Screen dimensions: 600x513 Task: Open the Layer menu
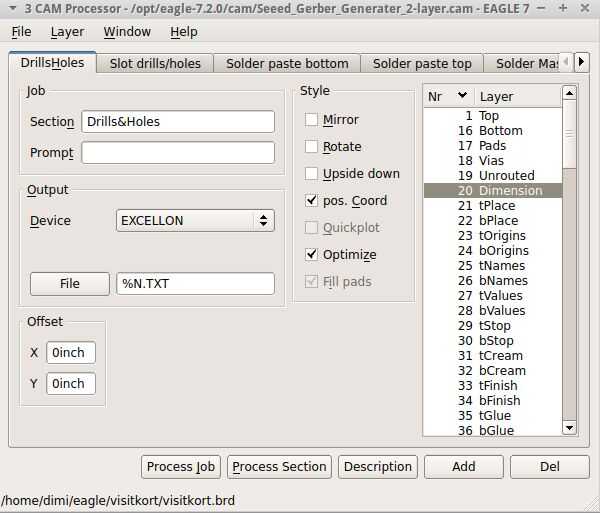click(x=67, y=32)
